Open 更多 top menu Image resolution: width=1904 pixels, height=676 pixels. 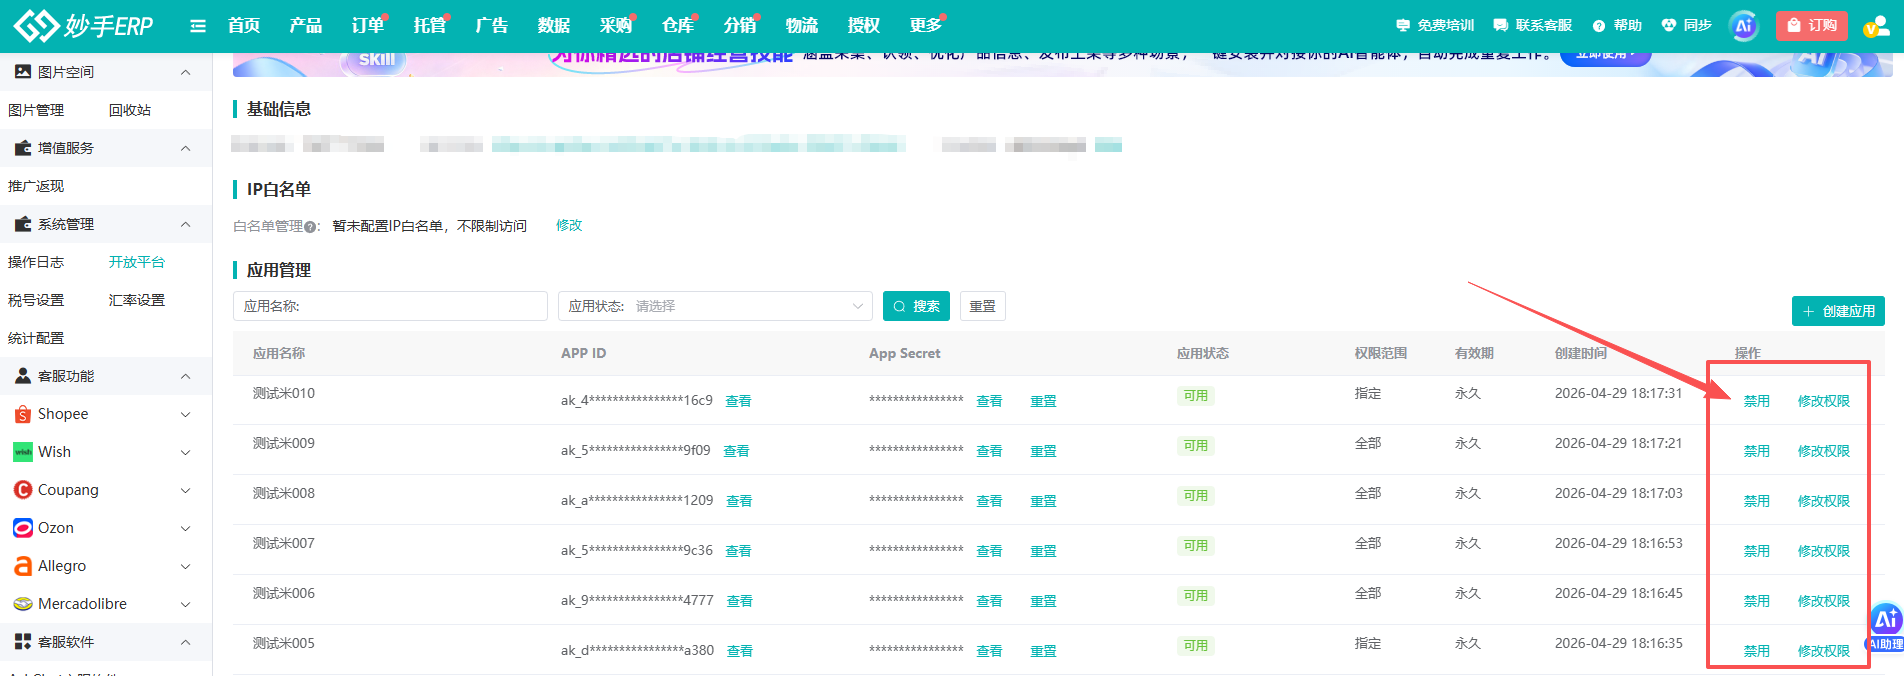[926, 25]
